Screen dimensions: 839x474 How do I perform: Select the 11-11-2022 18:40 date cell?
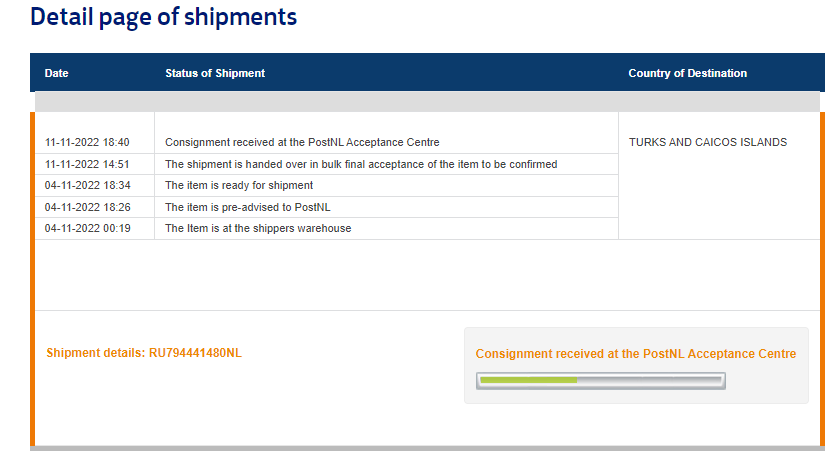point(87,142)
